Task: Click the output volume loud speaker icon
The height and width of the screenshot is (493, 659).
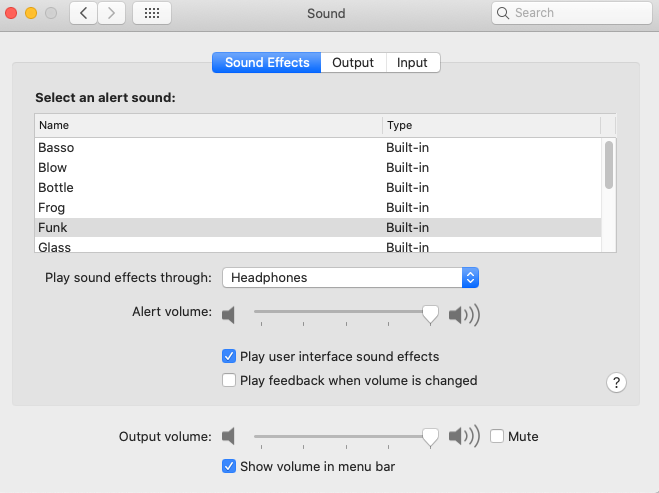Action: [x=464, y=437]
